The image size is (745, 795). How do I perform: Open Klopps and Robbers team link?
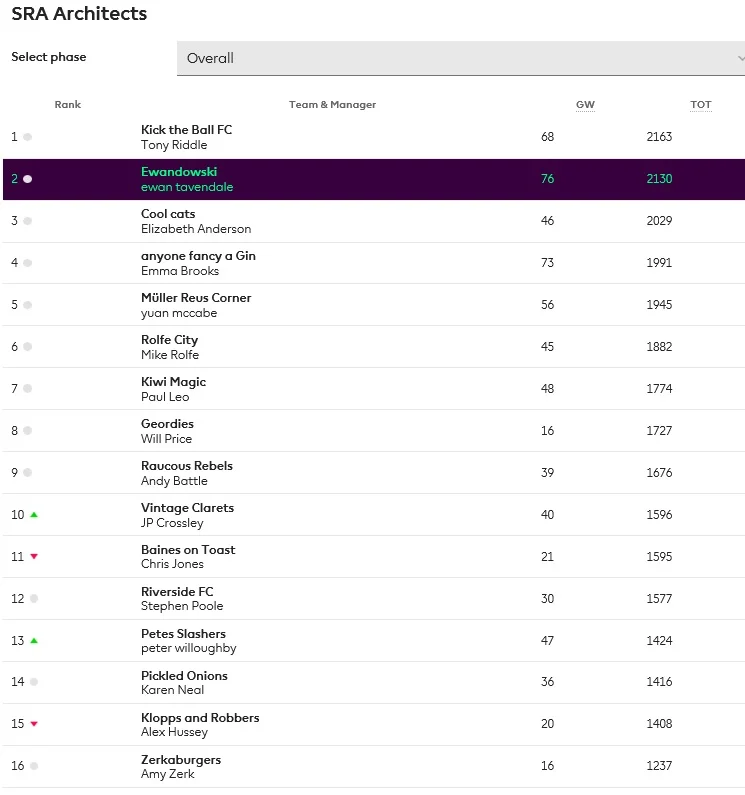click(x=200, y=718)
